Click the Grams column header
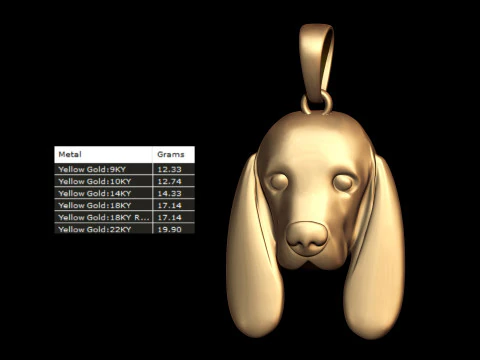 [x=174, y=154]
